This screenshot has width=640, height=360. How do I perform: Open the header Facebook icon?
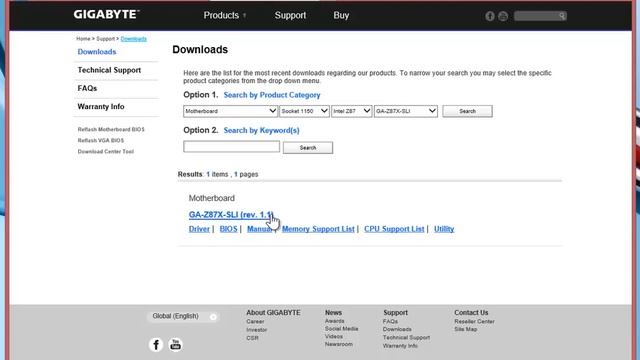coord(490,16)
